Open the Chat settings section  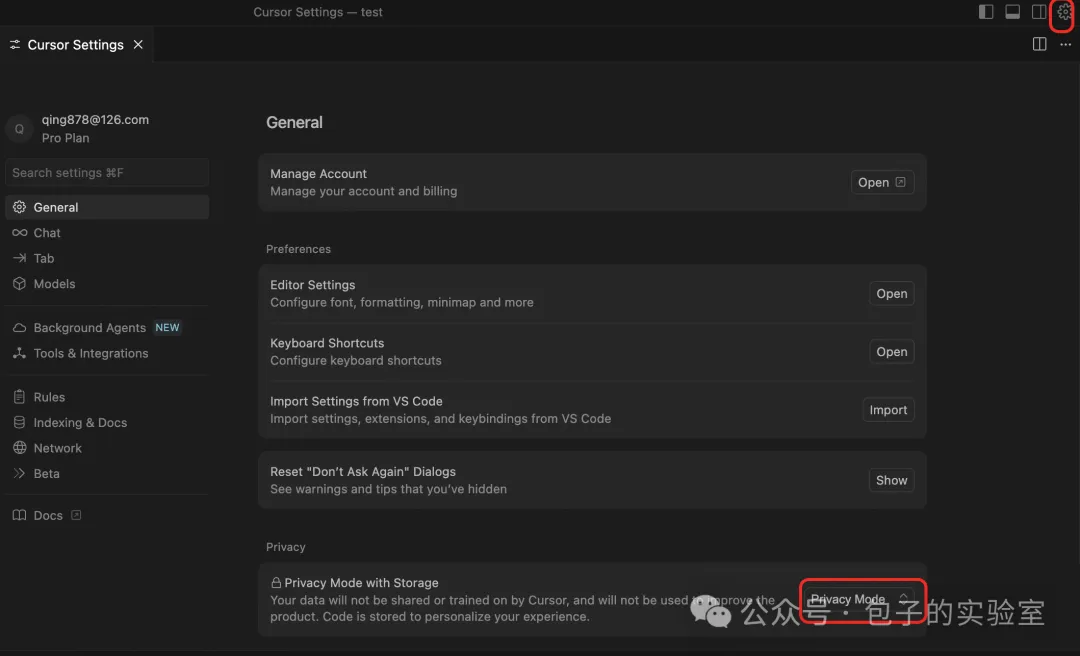click(x=107, y=233)
